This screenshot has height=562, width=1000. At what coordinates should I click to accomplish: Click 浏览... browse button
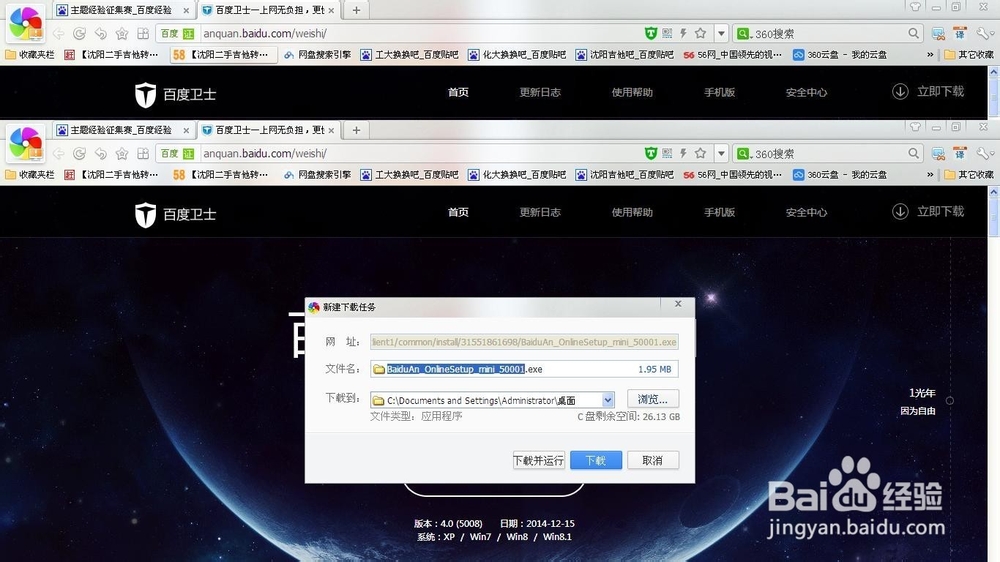(x=652, y=399)
